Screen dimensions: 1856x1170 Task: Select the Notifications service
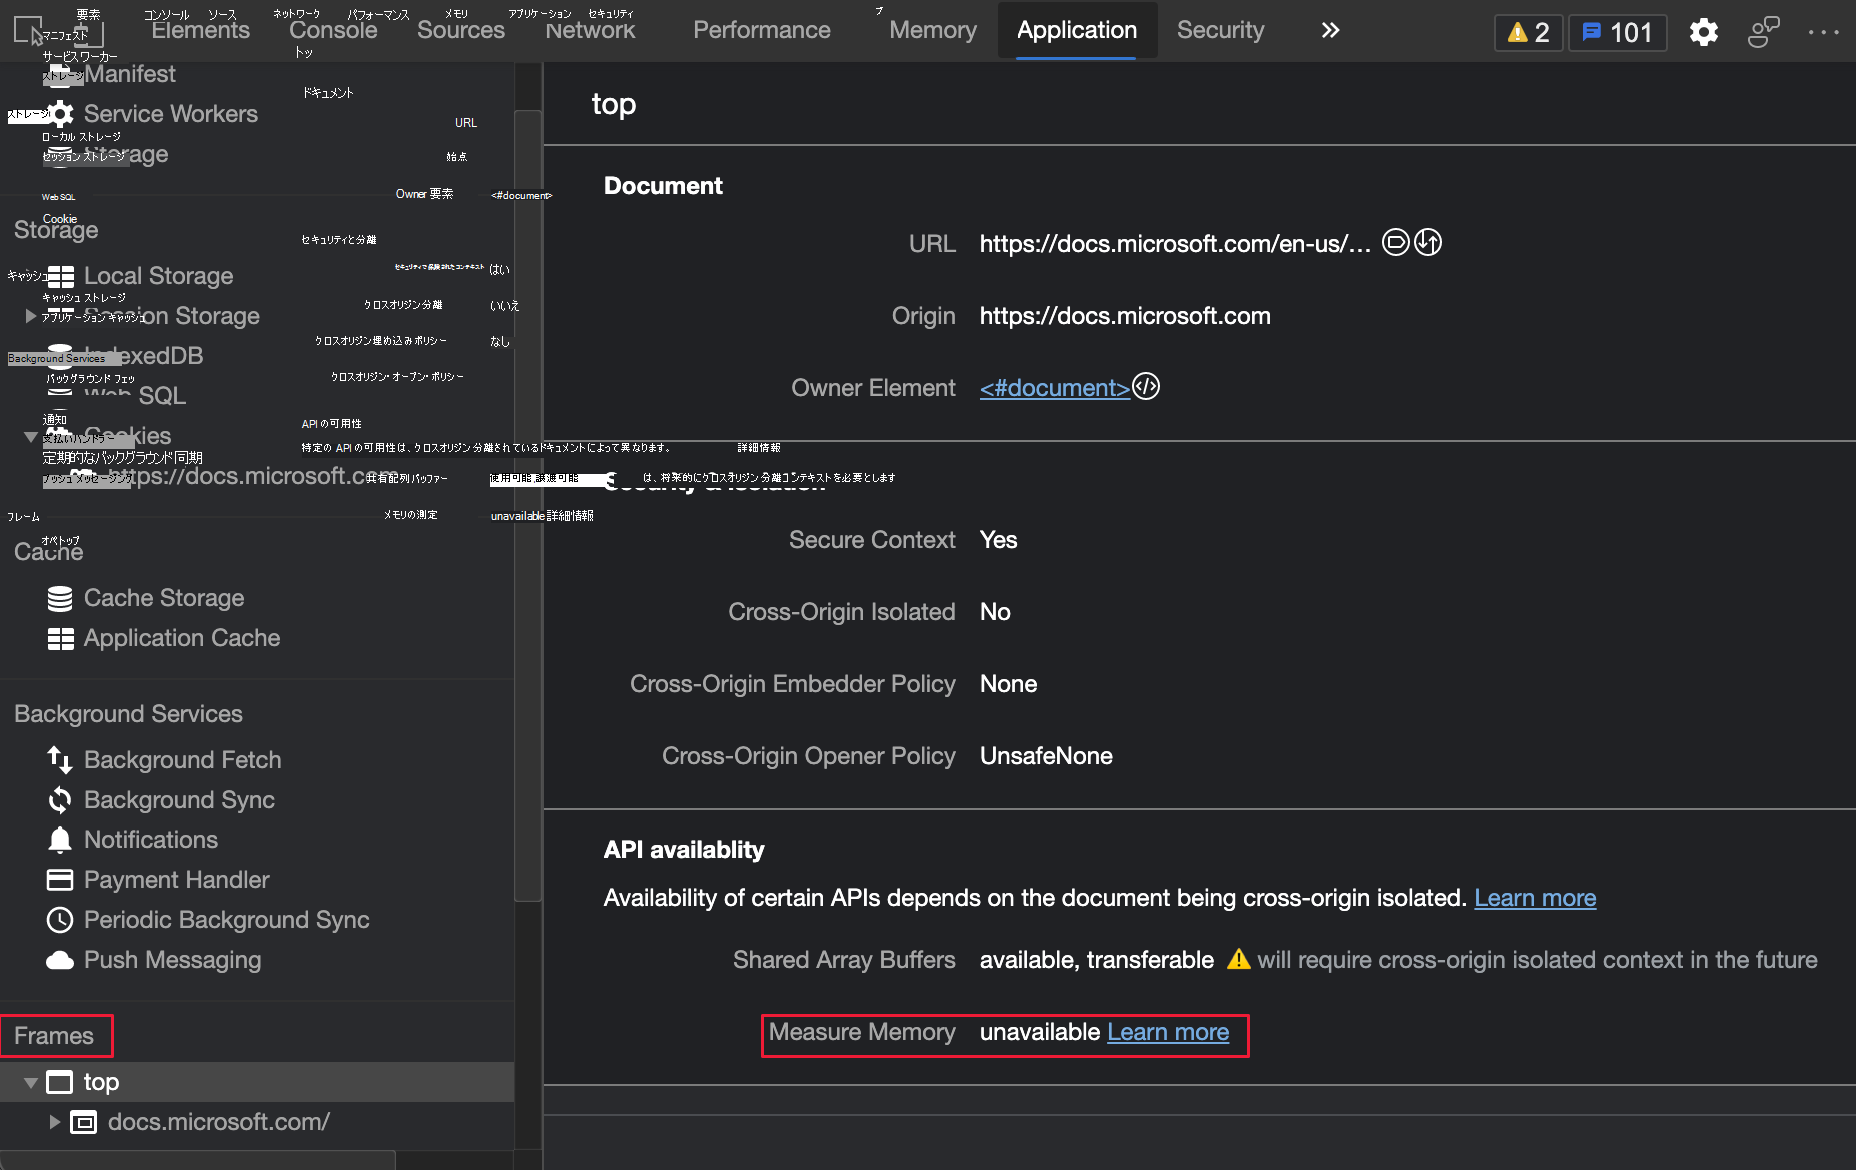click(150, 840)
